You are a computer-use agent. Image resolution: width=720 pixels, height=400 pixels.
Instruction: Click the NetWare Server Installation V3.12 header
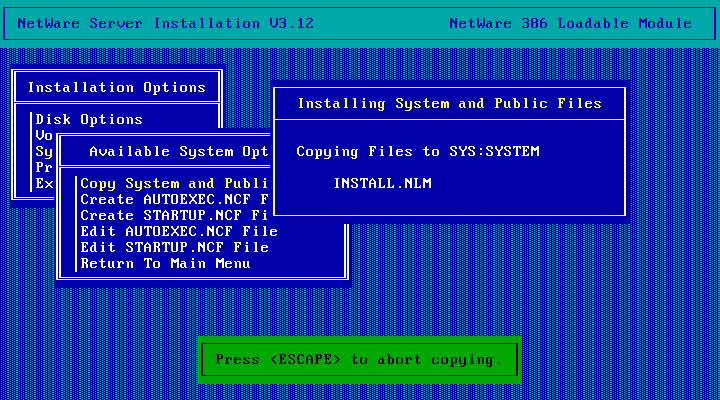pyautogui.click(x=165, y=23)
